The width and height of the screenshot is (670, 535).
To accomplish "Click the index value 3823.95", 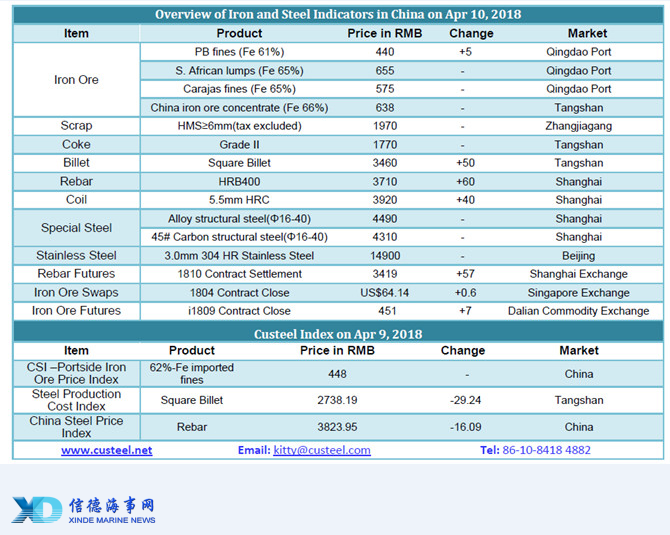I will point(337,427).
